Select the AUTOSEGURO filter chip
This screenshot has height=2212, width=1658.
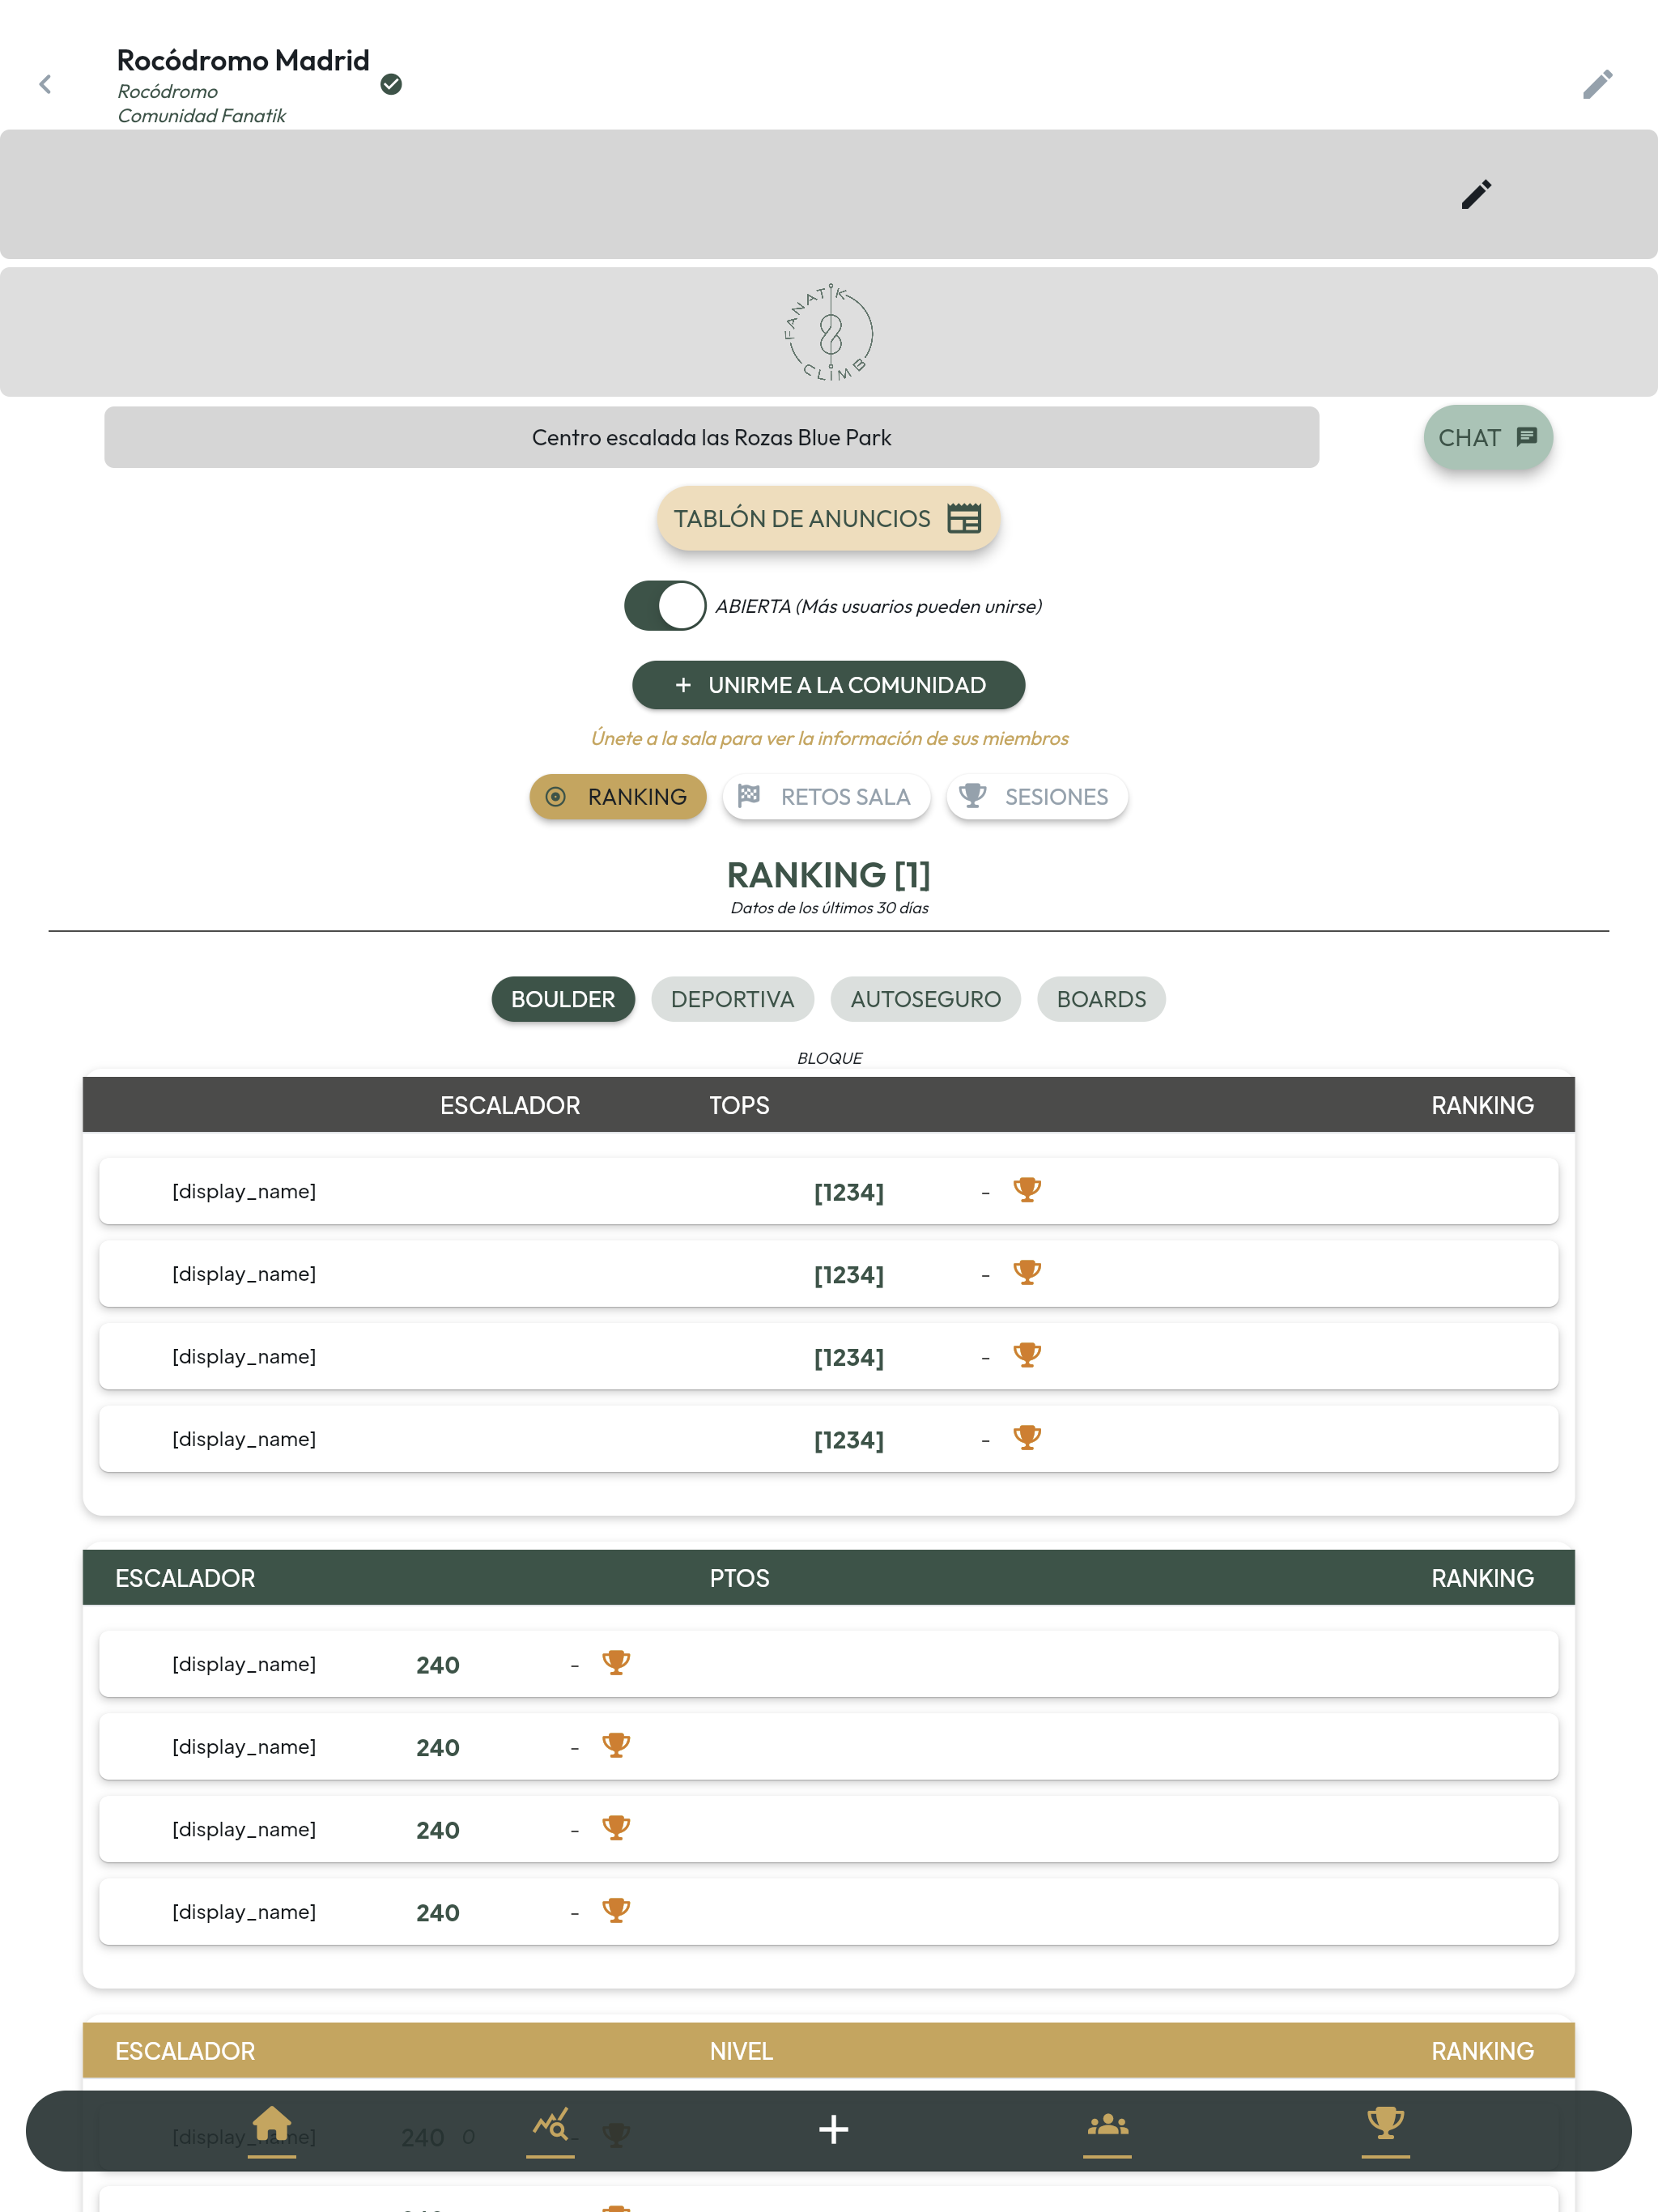coord(925,999)
